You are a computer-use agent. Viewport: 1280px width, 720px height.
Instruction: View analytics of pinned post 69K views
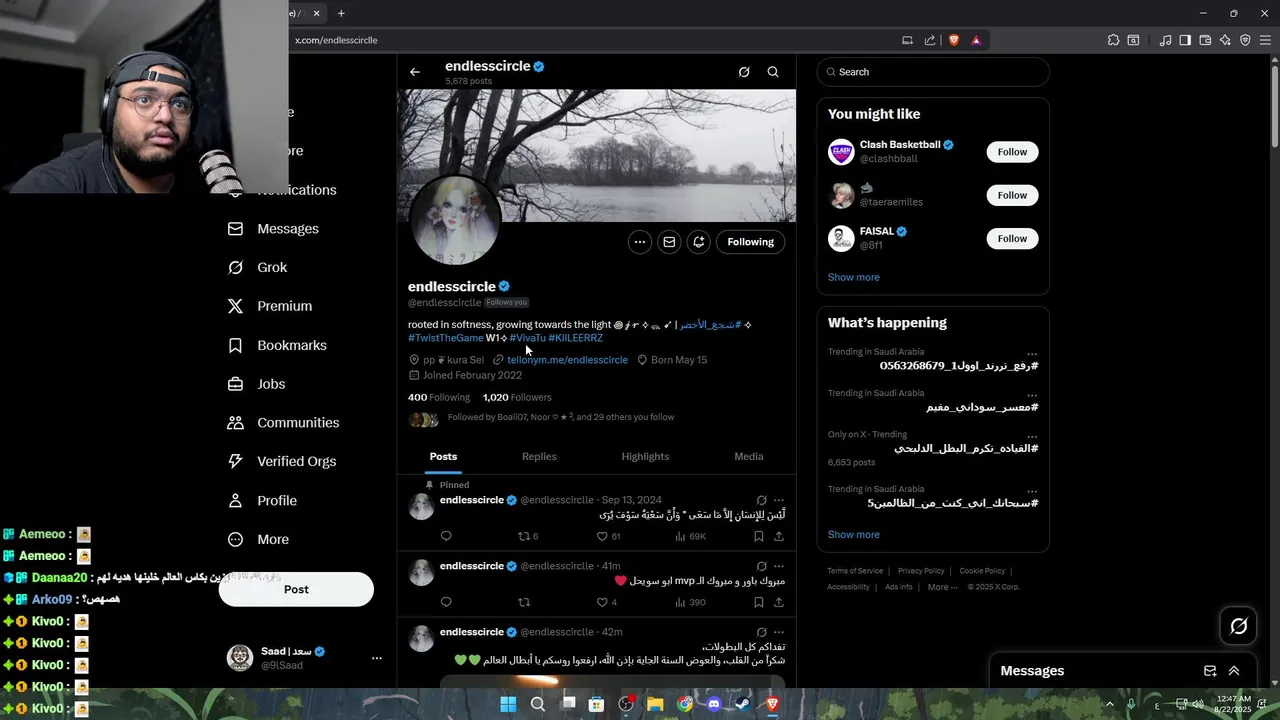coord(690,536)
